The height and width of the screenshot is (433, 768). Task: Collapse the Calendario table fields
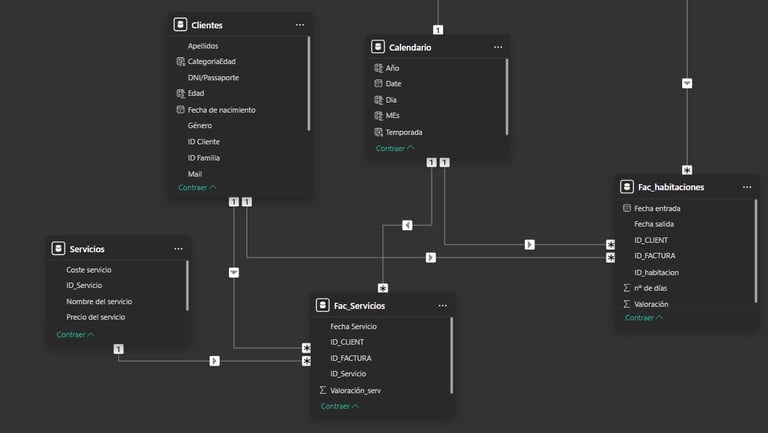pos(395,148)
